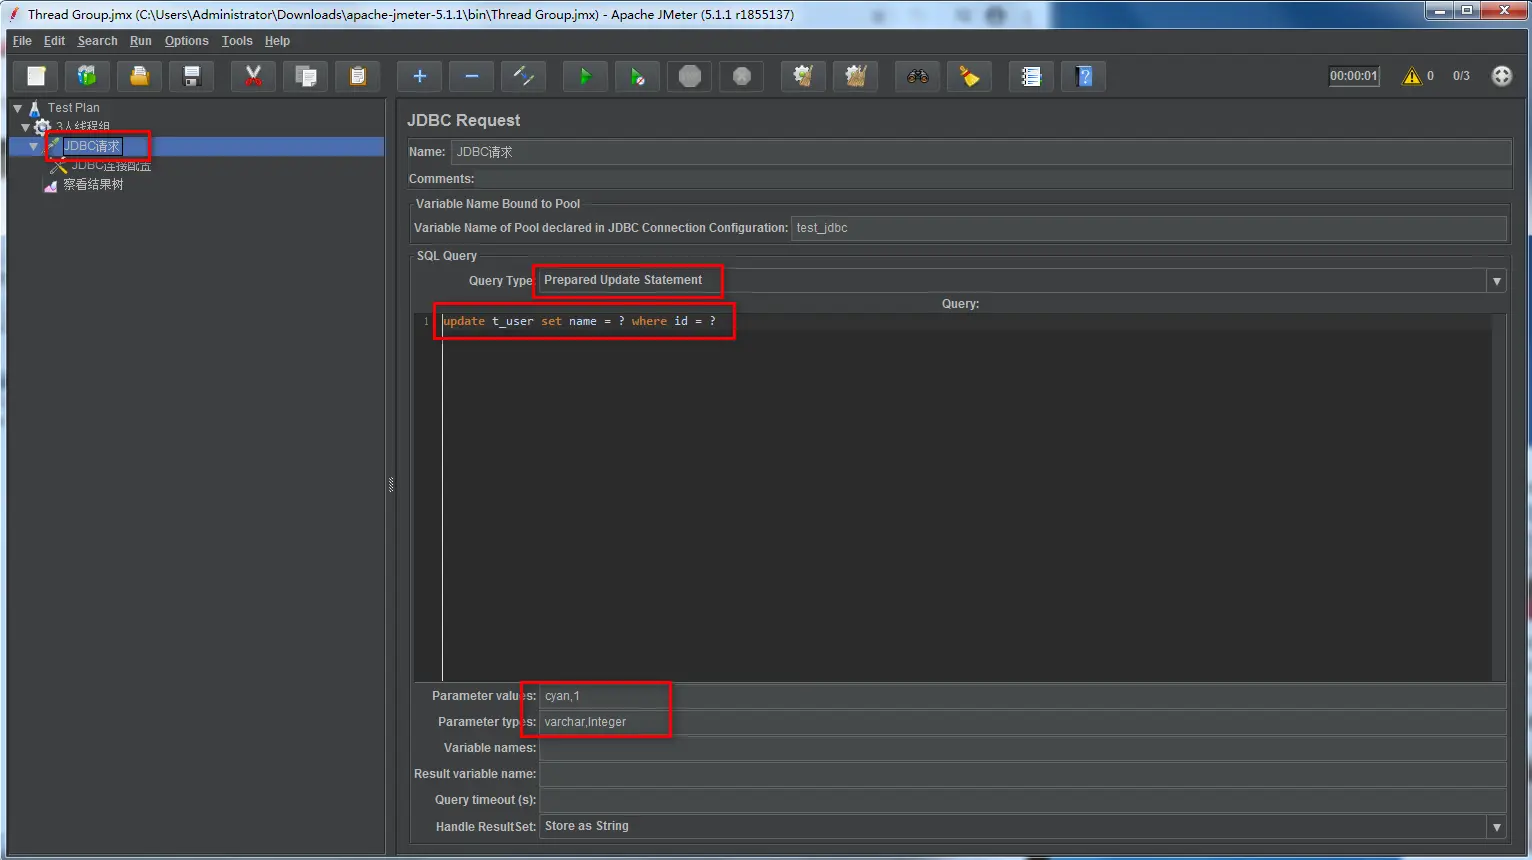Click the query editor vertical scrollbar
The height and width of the screenshot is (860, 1532).
click(1499, 497)
